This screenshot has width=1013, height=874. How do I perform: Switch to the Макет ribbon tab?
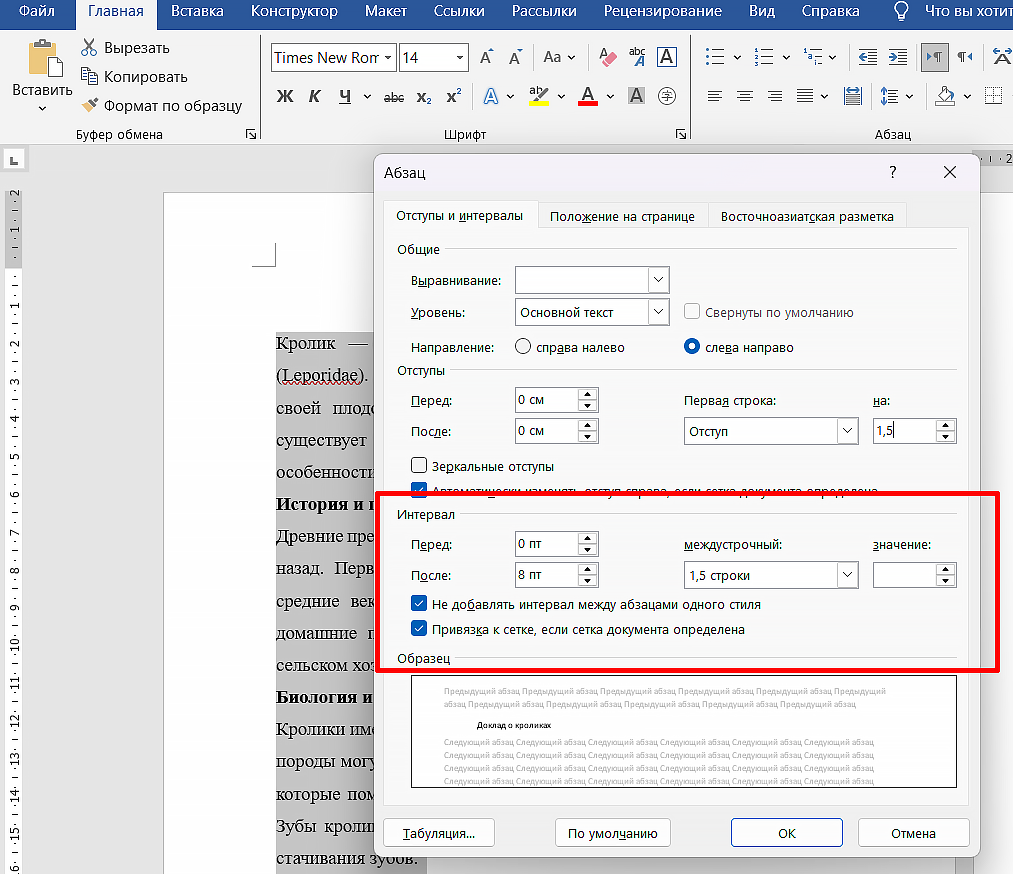click(386, 12)
